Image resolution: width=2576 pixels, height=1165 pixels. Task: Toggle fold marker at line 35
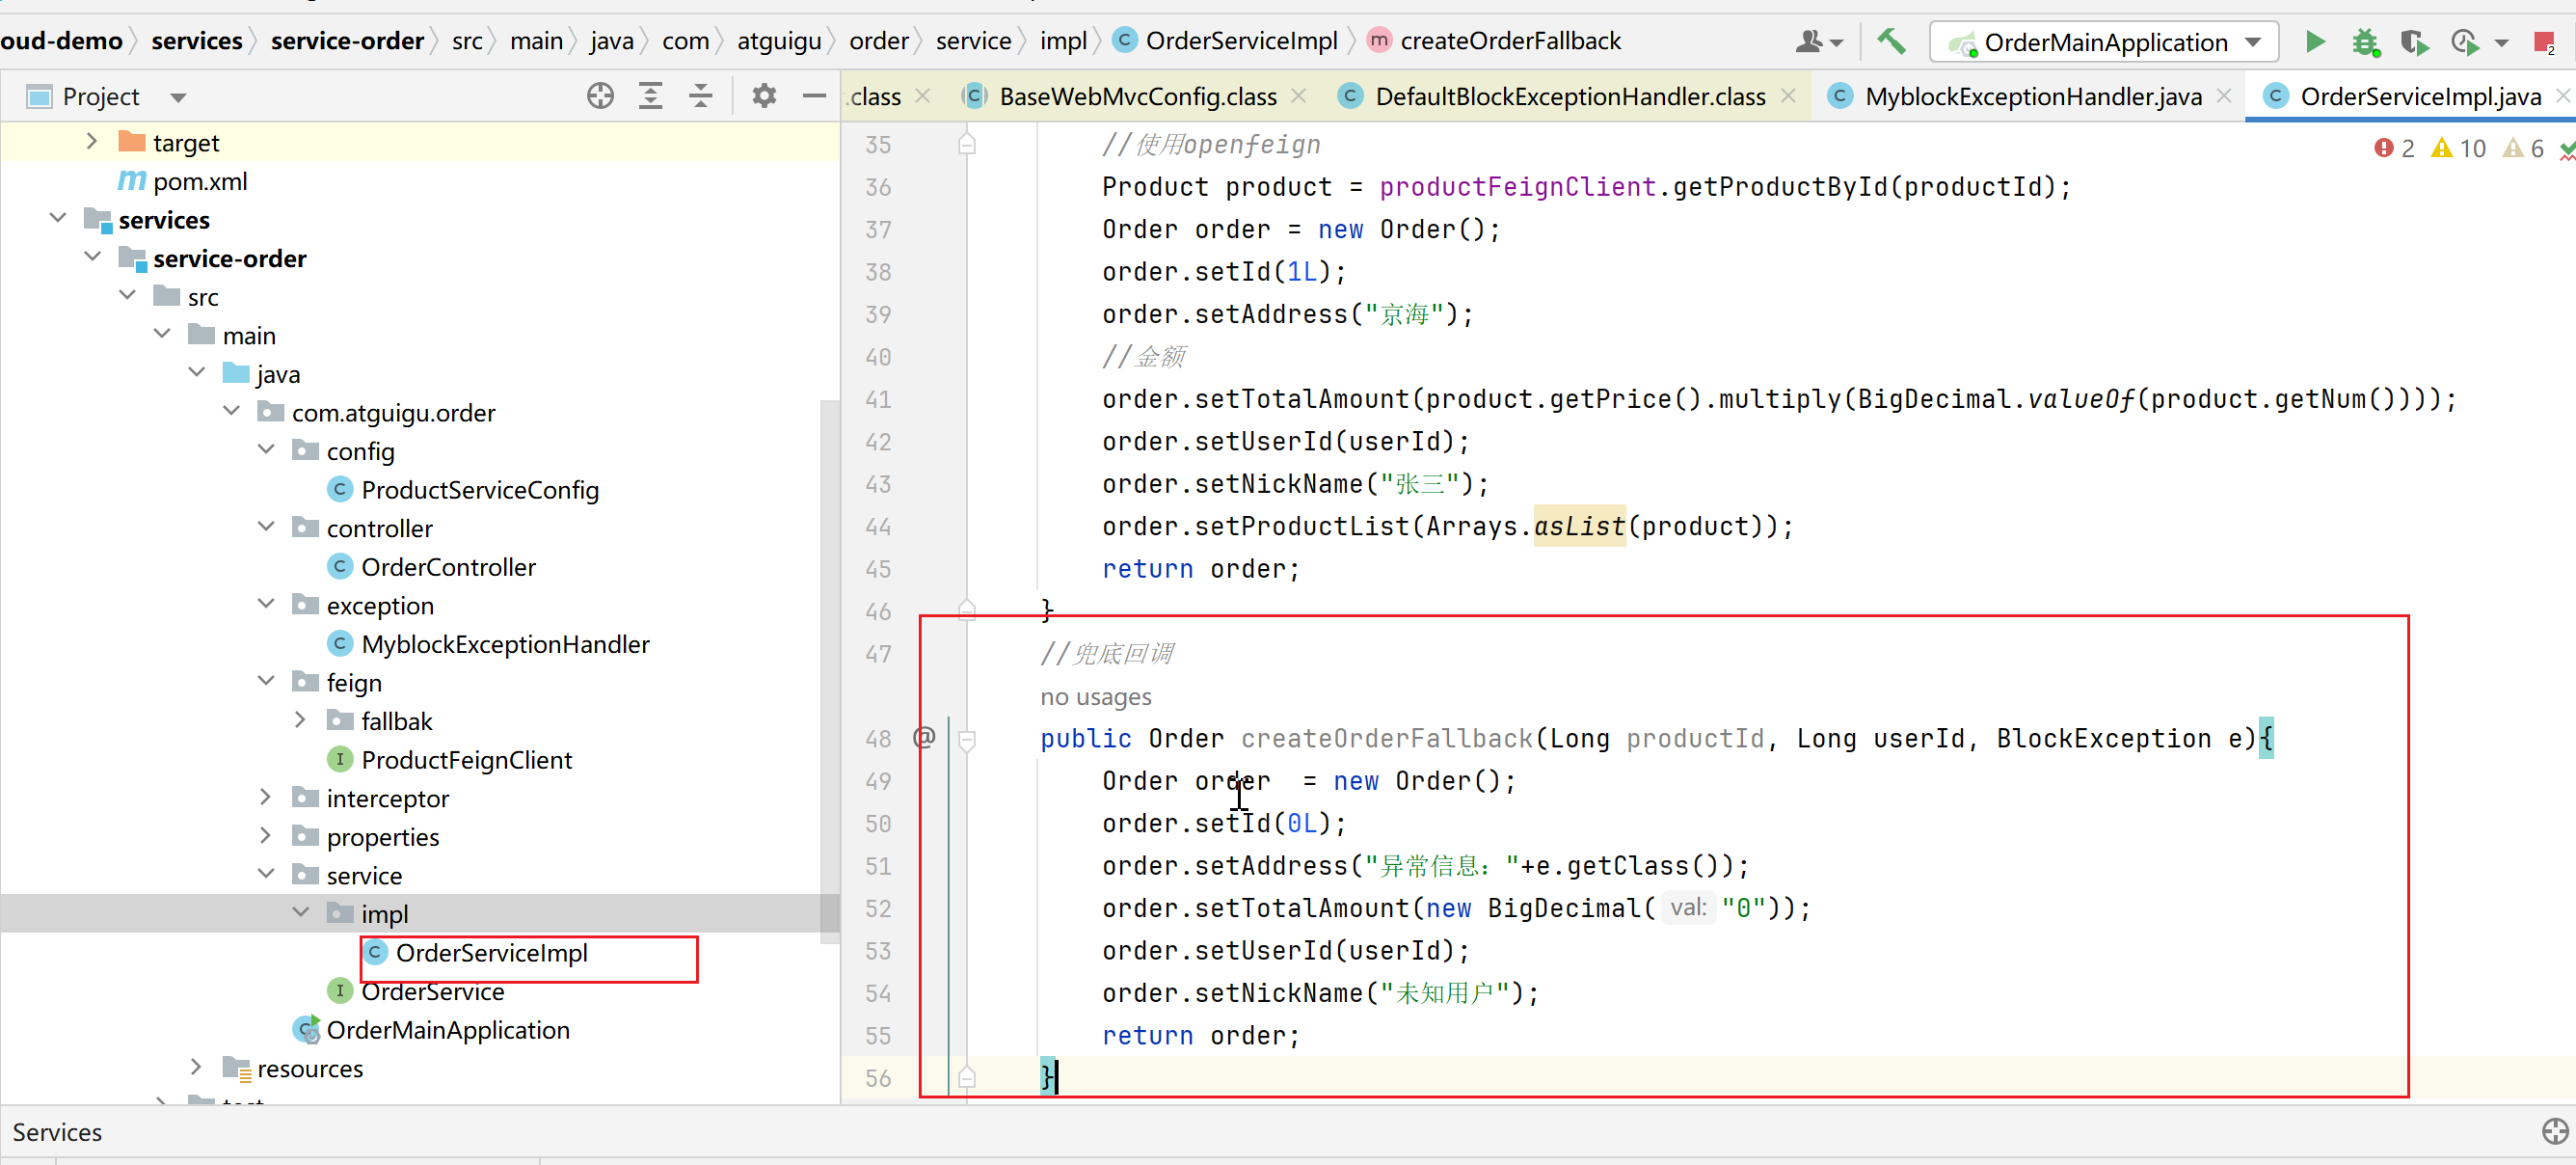(967, 145)
